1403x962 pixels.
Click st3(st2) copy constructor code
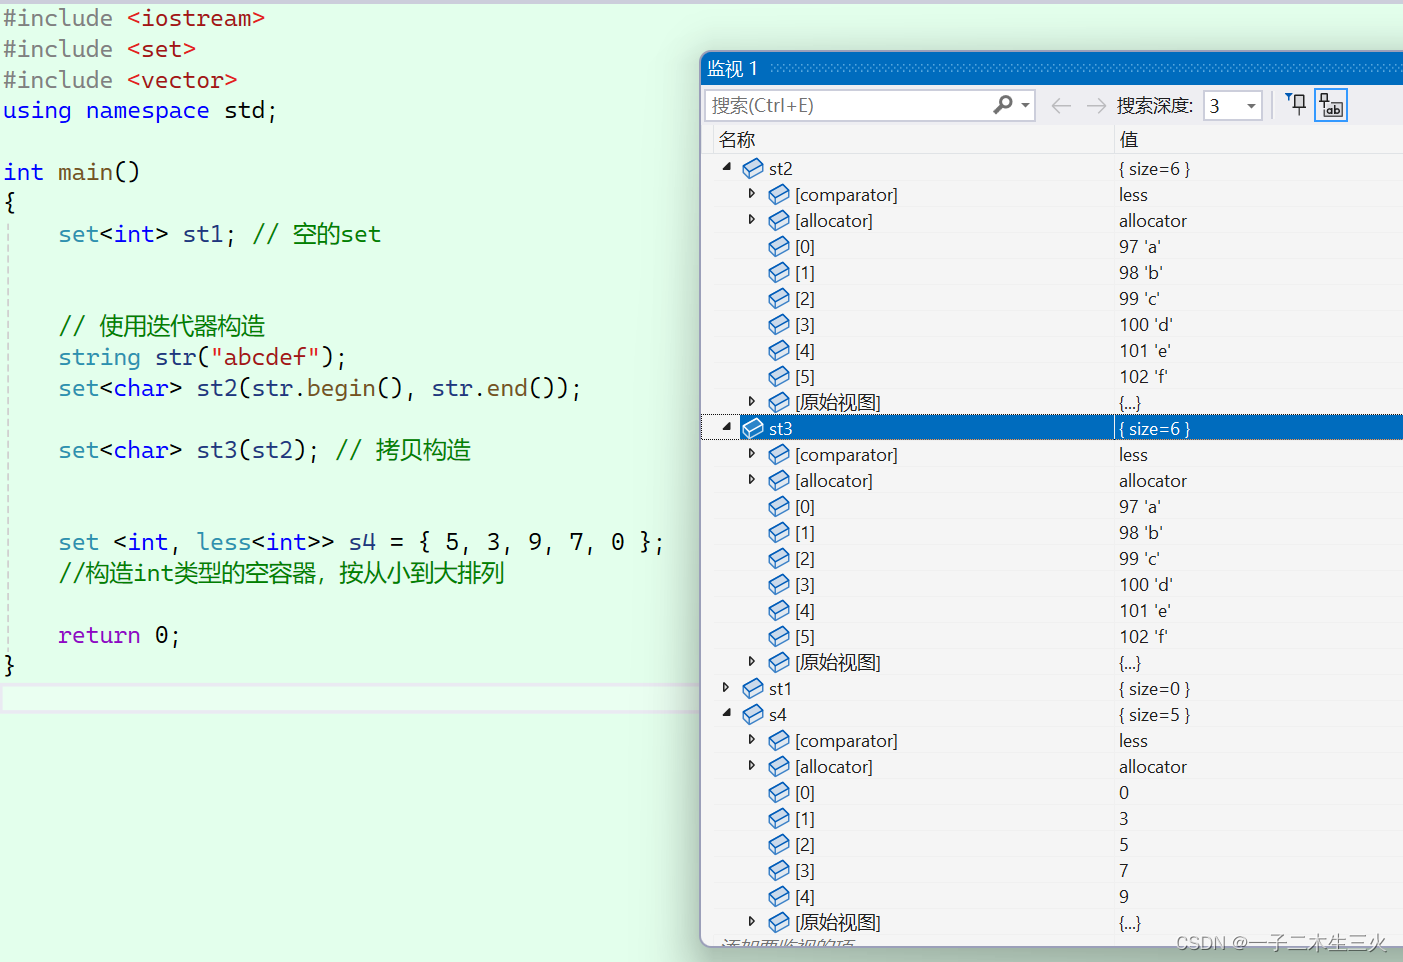coord(257,450)
